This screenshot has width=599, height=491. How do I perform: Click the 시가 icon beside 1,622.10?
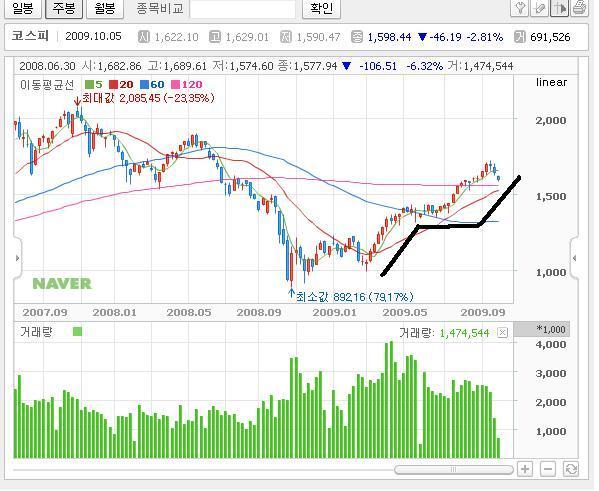144,37
